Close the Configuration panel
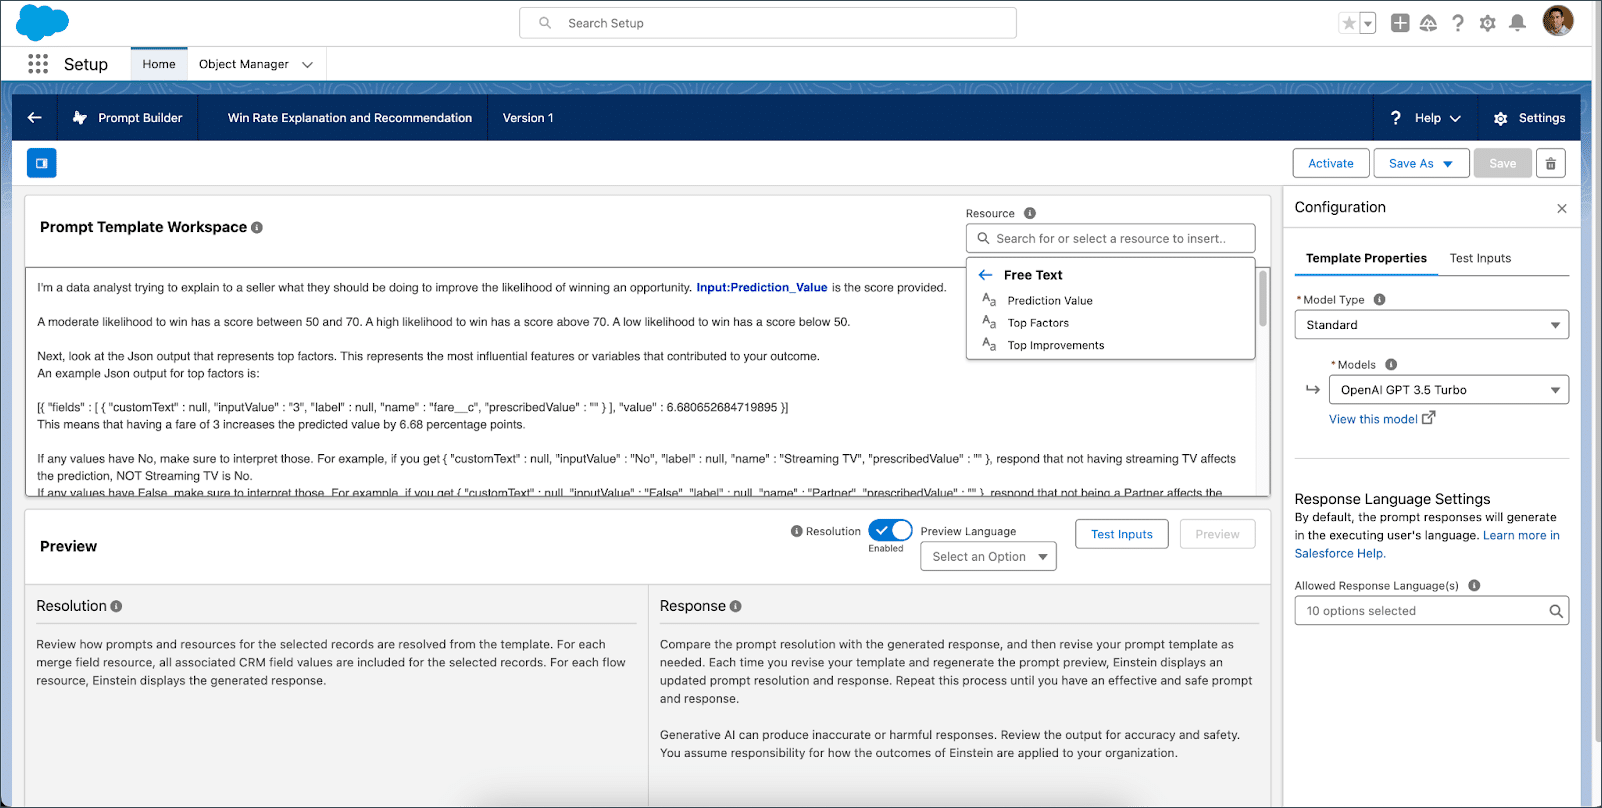This screenshot has height=808, width=1602. click(1561, 208)
